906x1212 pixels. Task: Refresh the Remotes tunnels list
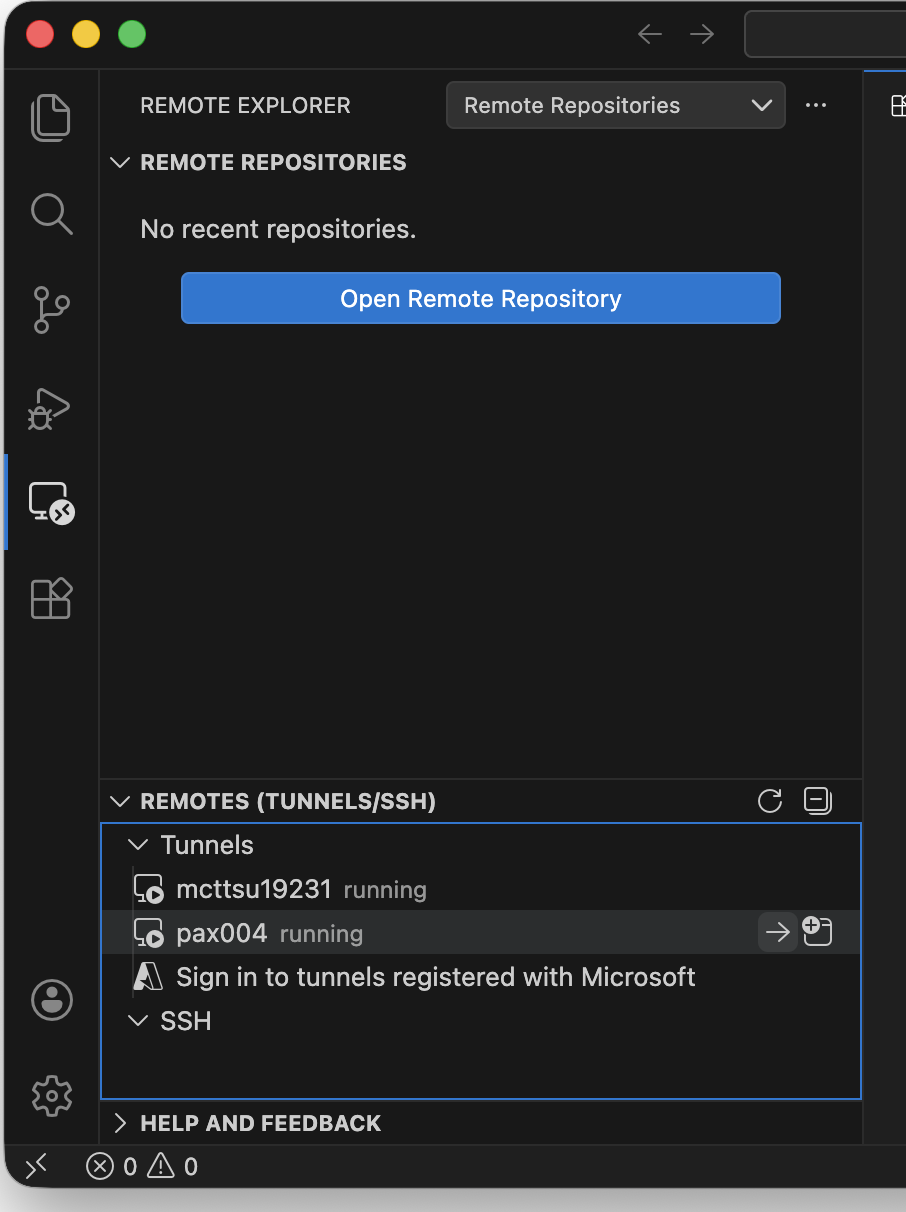click(769, 801)
